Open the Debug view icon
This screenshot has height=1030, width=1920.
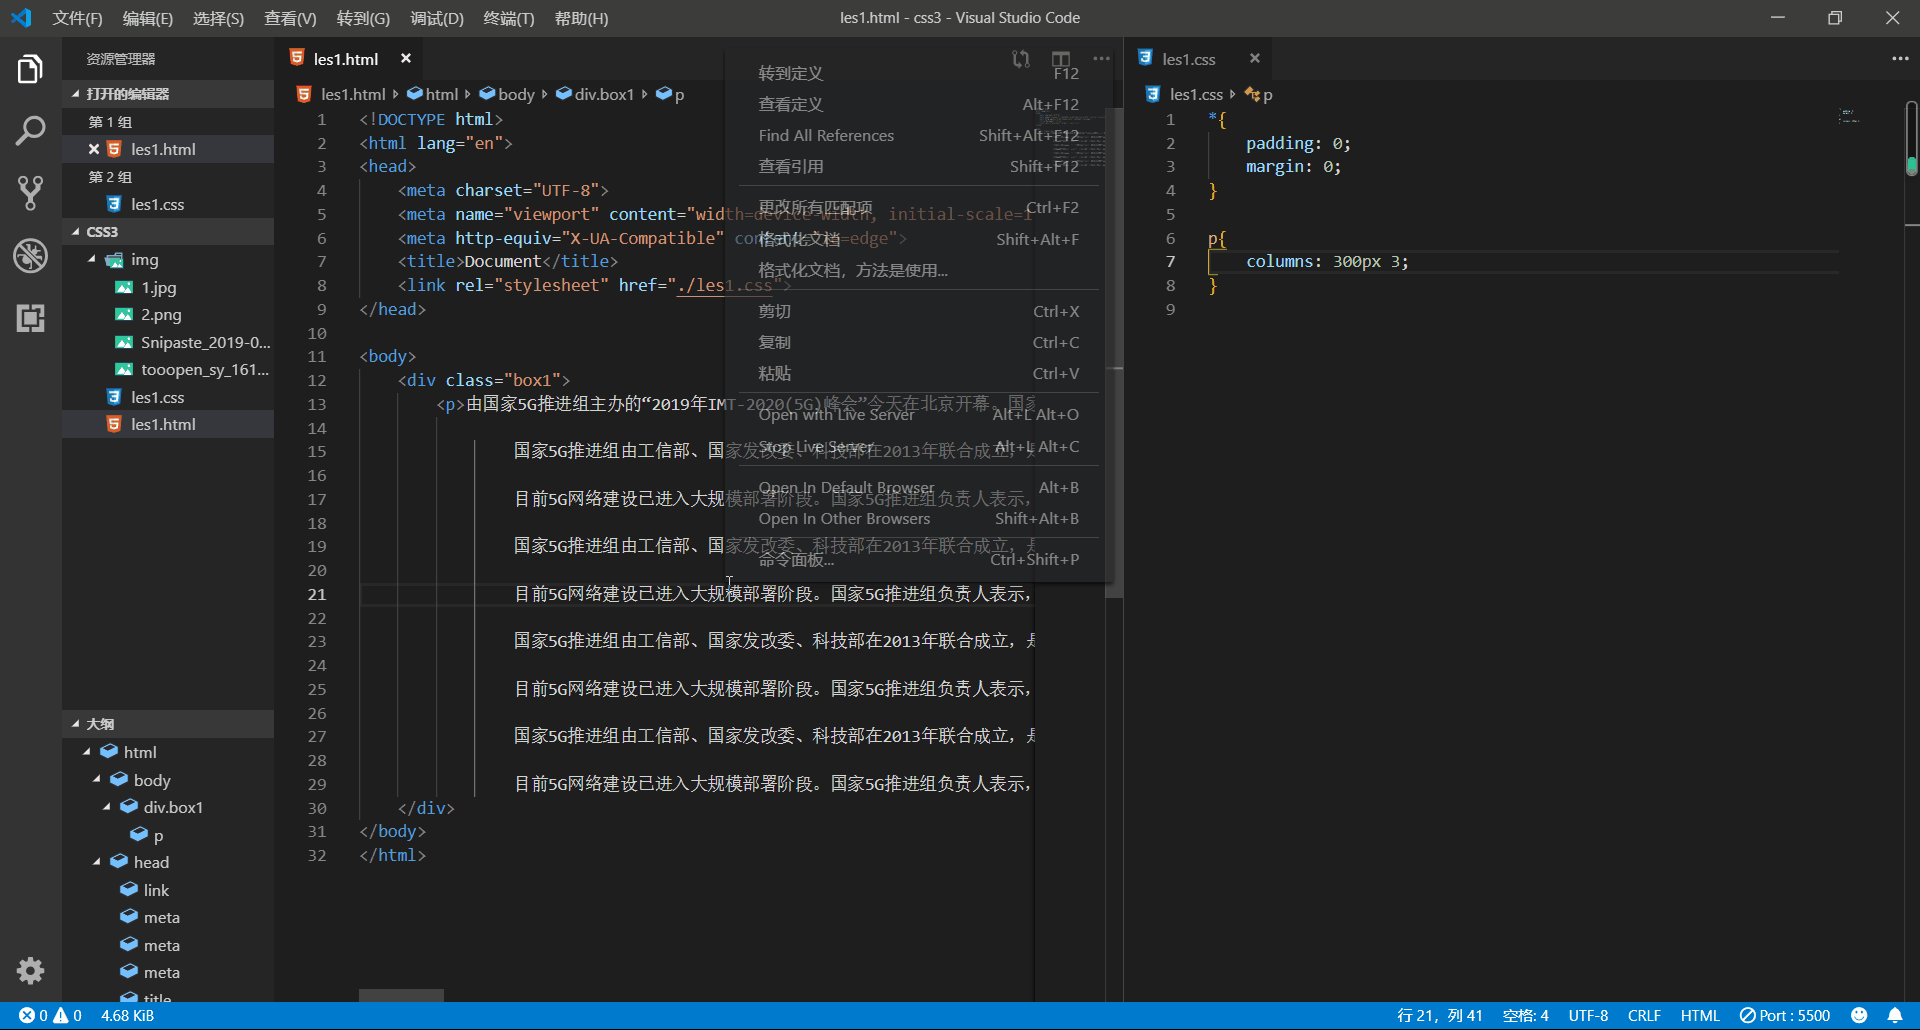30,256
